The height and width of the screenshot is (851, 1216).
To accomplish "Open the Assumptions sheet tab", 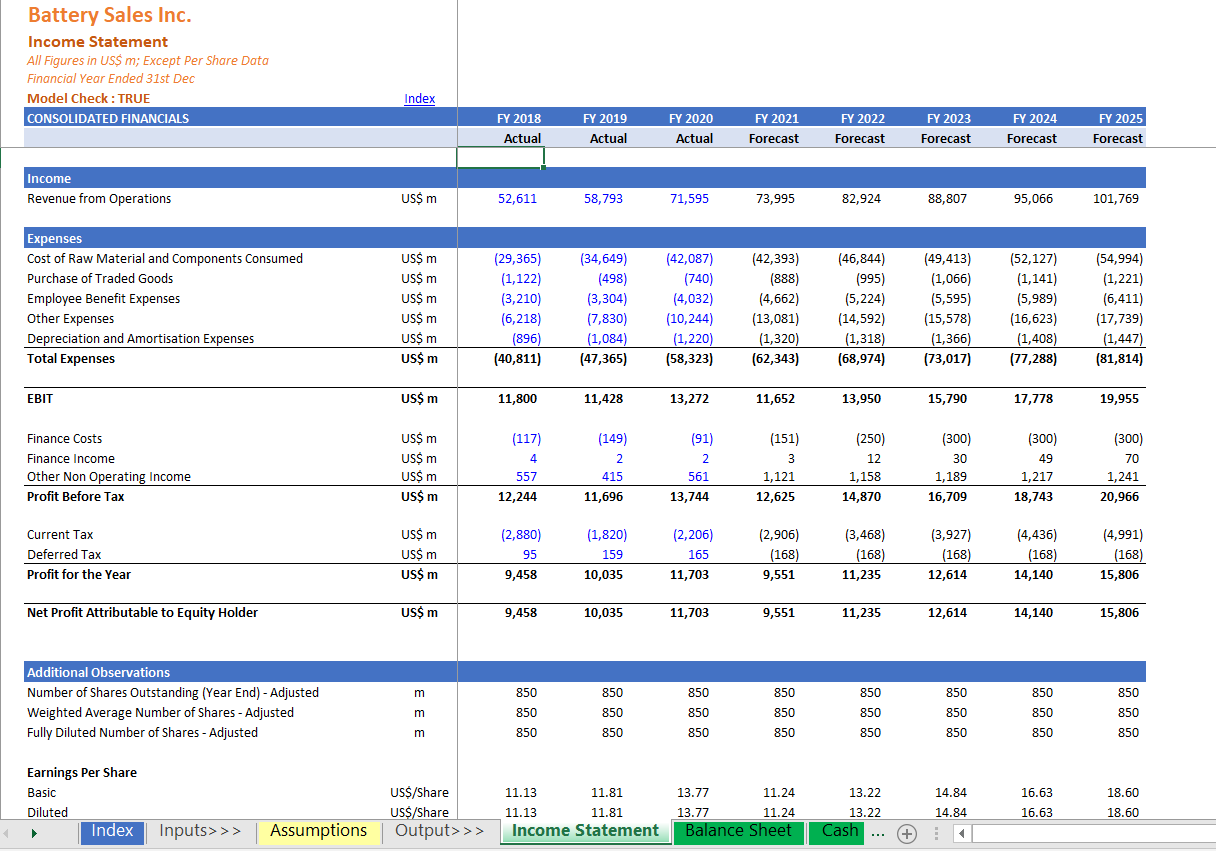I will click(x=319, y=831).
